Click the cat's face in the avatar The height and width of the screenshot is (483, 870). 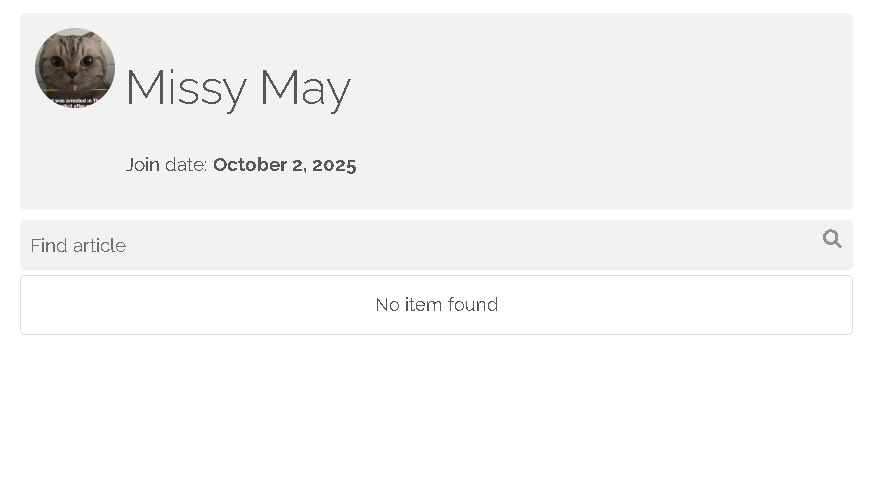coord(73,62)
